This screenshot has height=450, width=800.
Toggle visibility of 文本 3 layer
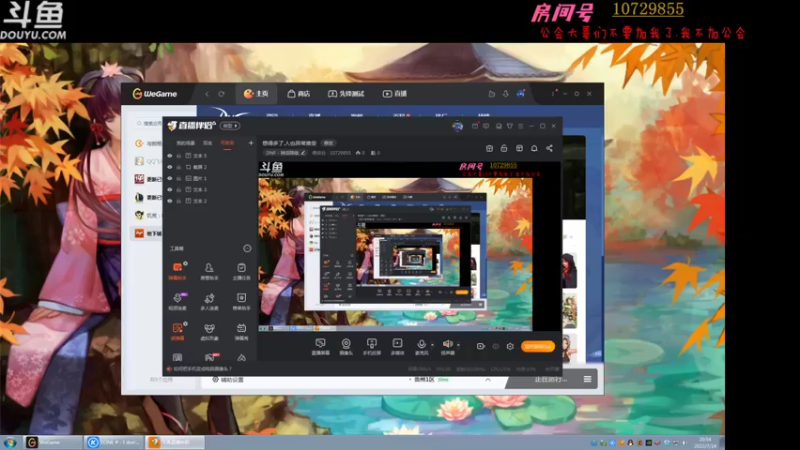[x=170, y=189]
